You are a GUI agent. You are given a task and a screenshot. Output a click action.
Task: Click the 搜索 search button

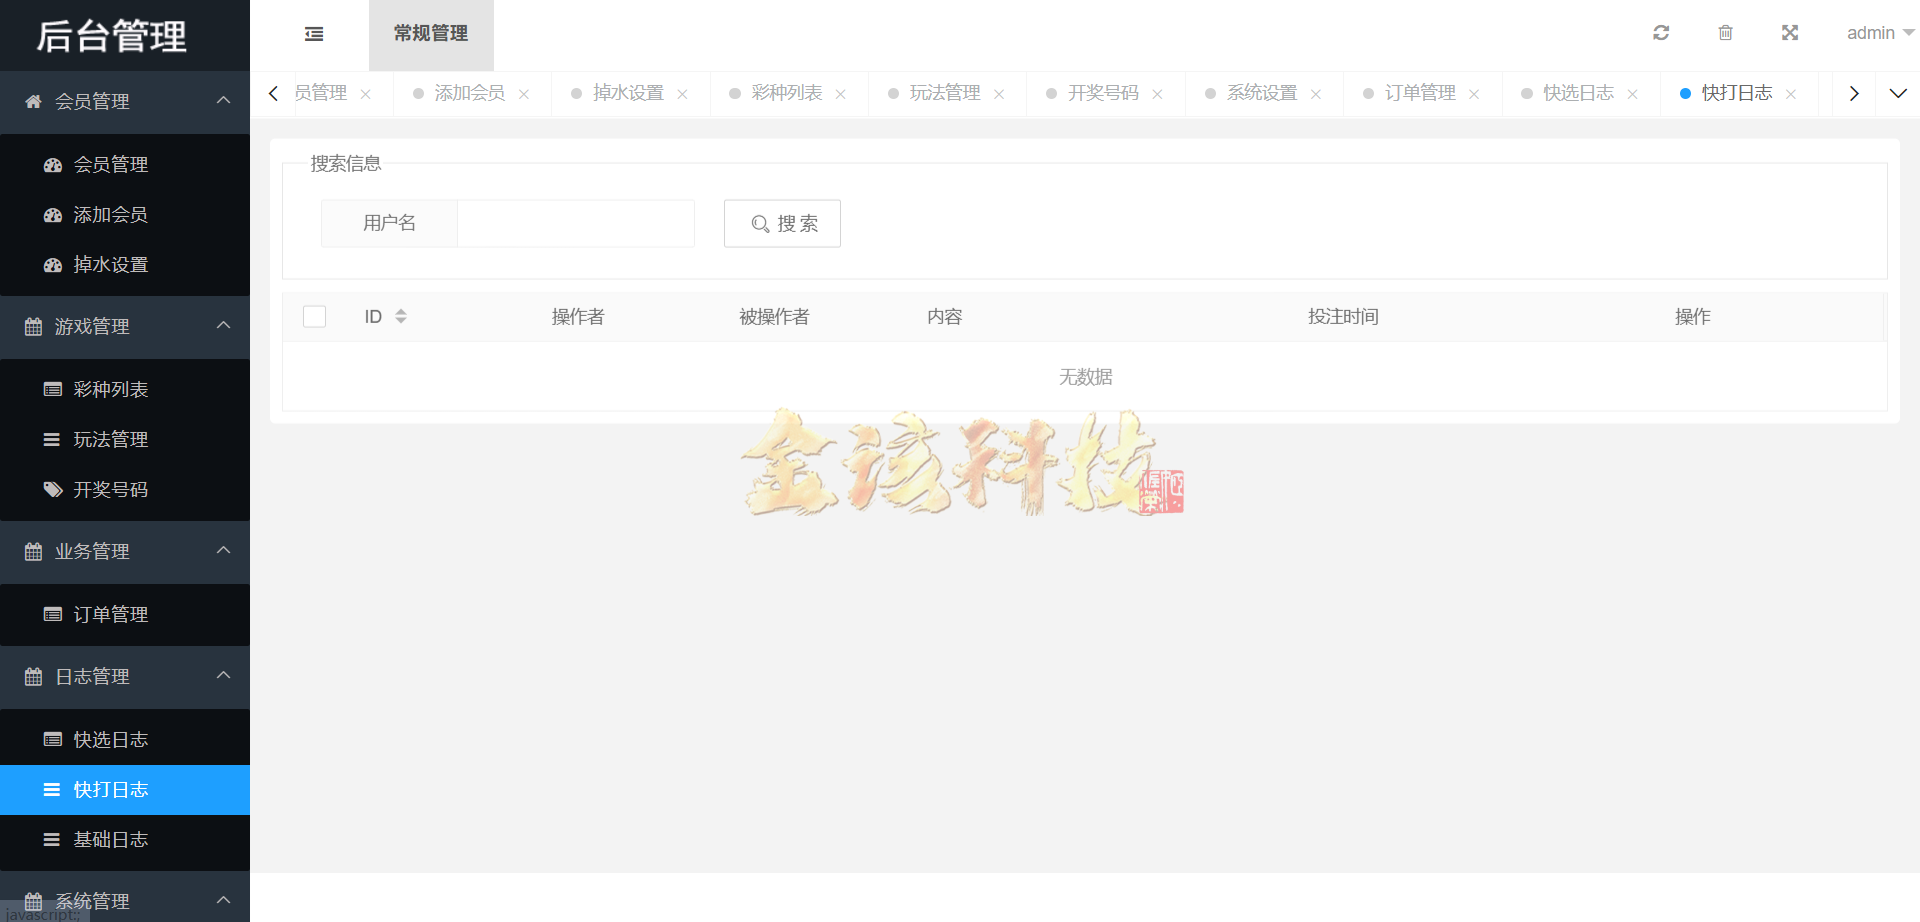[x=782, y=223]
